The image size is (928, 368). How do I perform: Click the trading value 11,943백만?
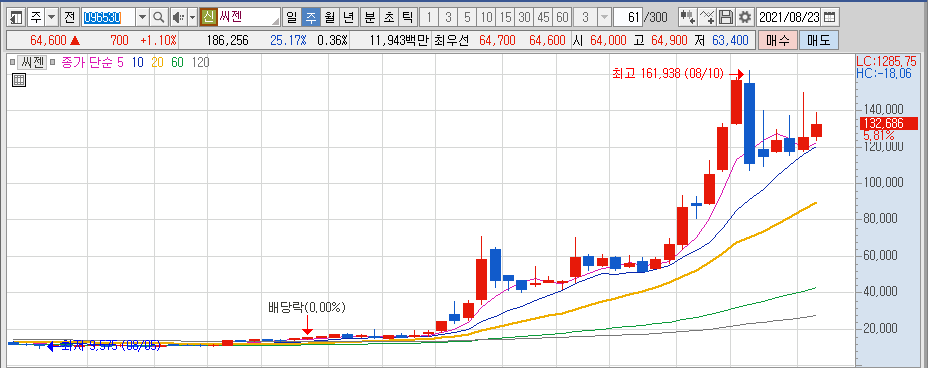(398, 41)
